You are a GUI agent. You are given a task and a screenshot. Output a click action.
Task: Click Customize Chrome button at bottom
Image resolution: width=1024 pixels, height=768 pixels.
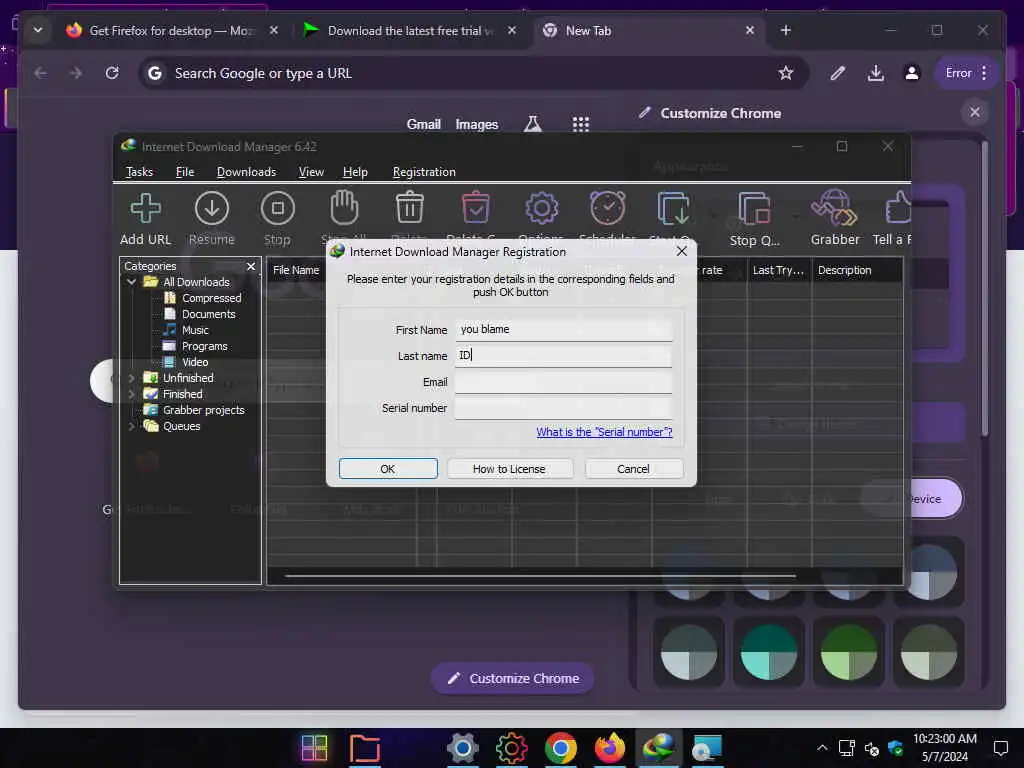513,679
